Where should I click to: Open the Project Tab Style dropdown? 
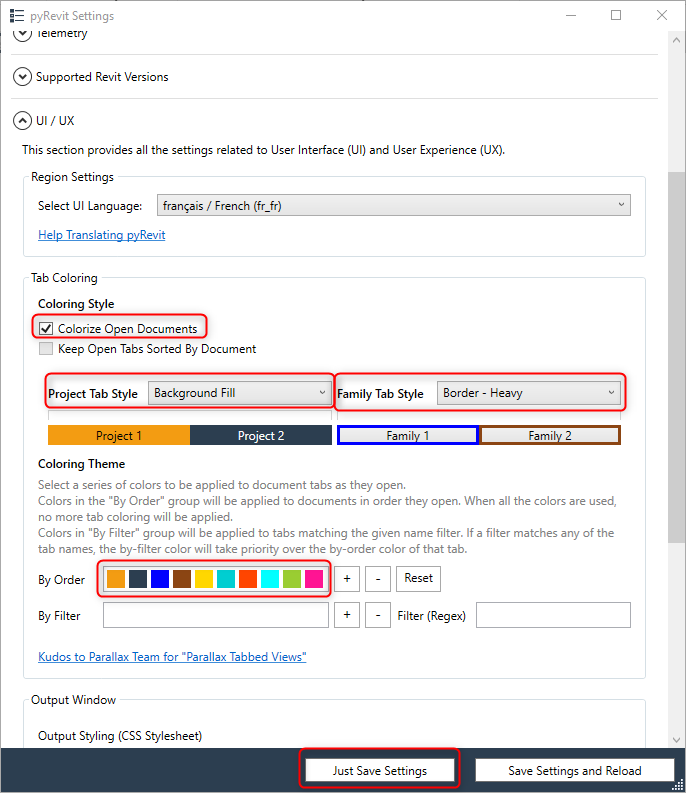240,393
